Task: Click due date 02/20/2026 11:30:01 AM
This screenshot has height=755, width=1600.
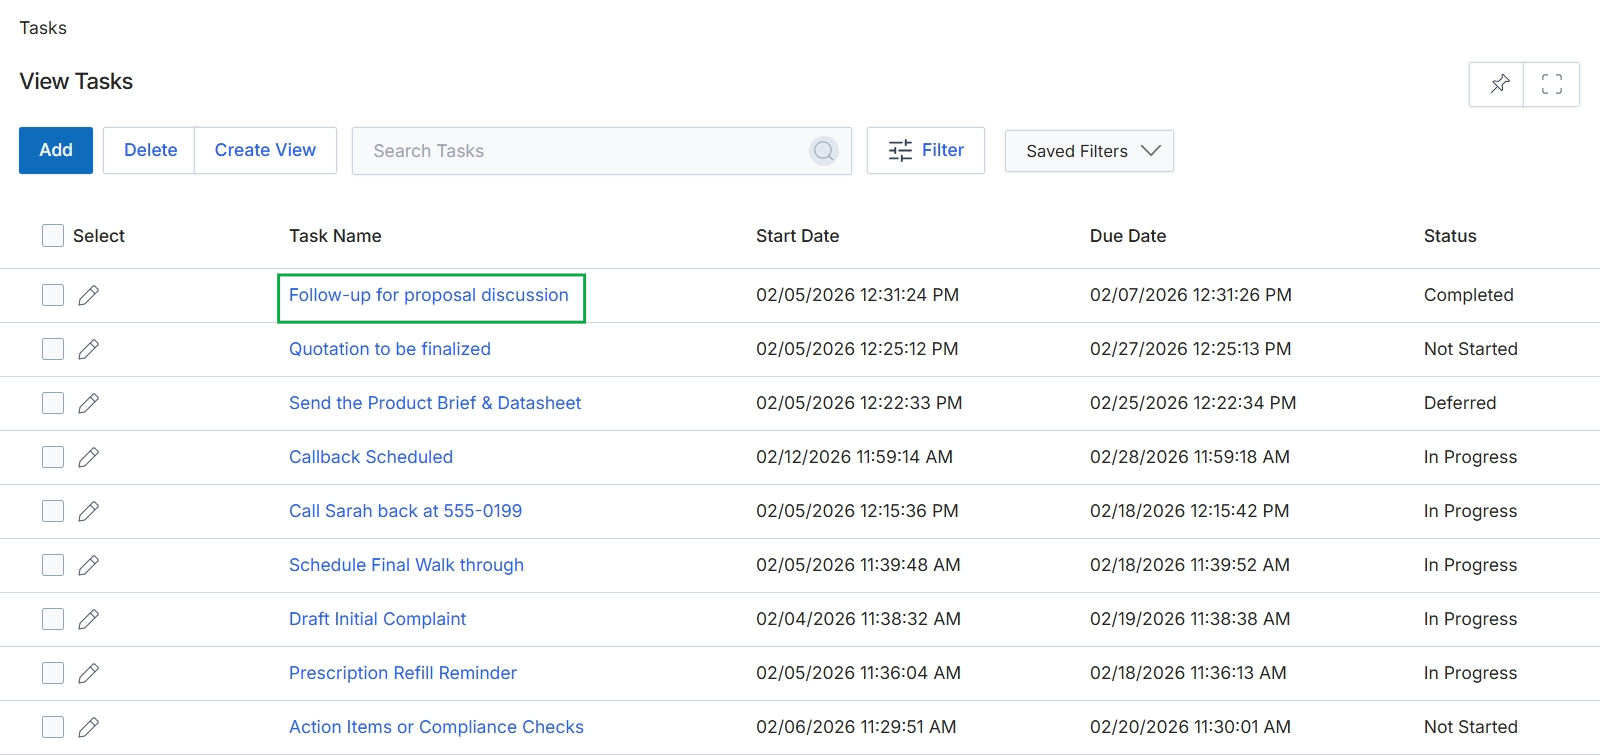Action: (1190, 727)
